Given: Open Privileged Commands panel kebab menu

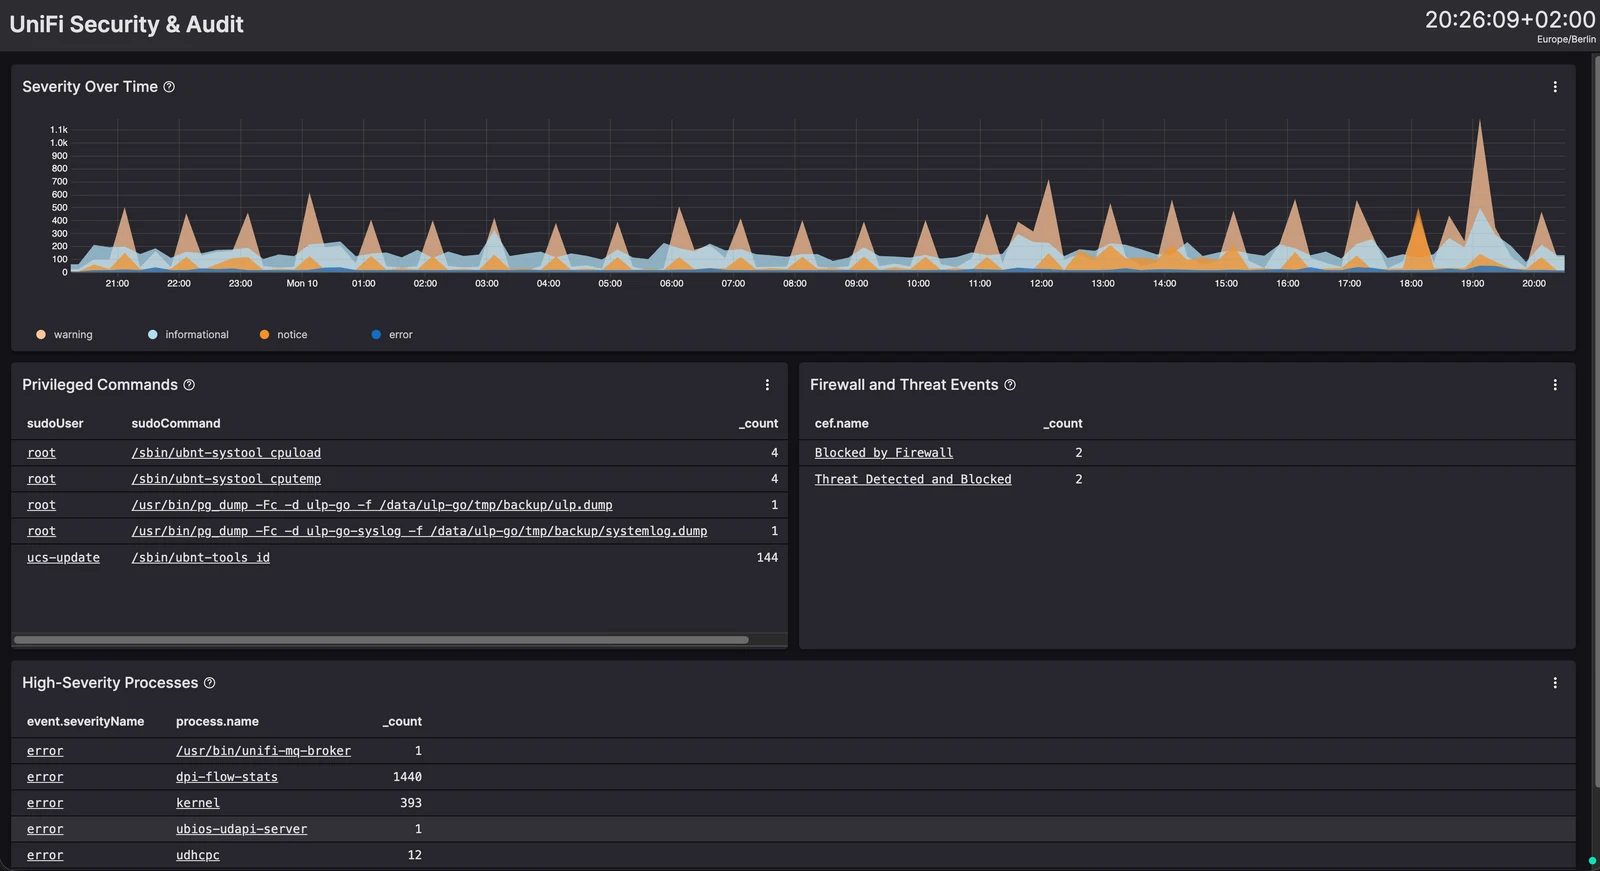Looking at the screenshot, I should pyautogui.click(x=767, y=385).
